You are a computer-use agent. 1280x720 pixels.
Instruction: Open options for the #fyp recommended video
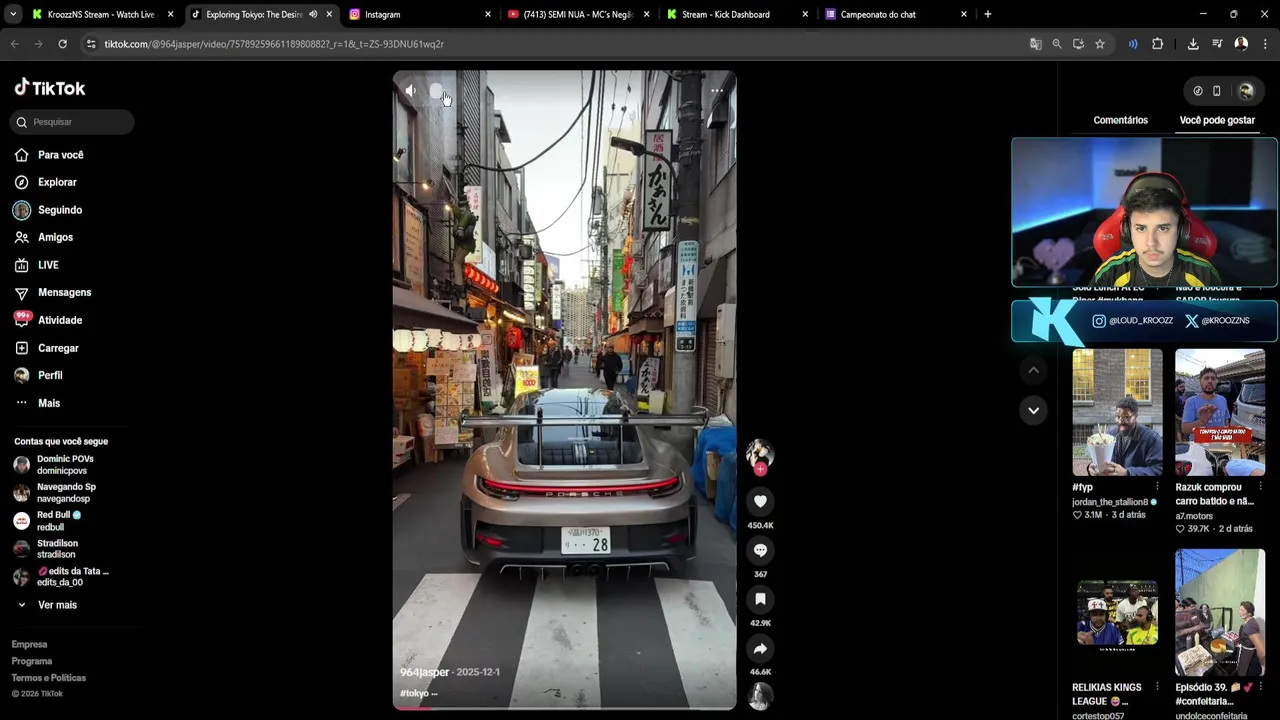(x=1157, y=487)
